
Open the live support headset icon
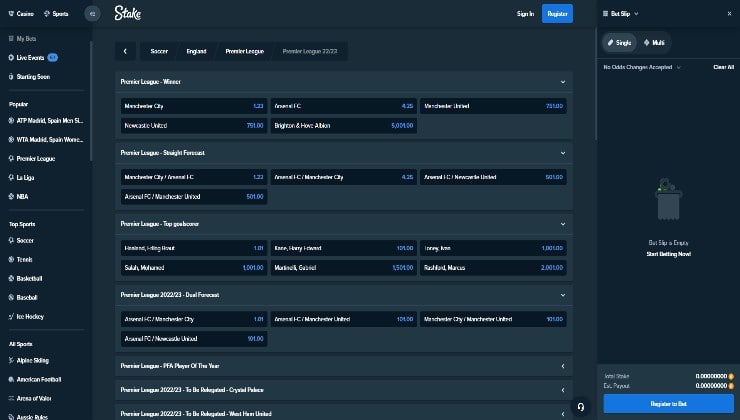pyautogui.click(x=580, y=407)
